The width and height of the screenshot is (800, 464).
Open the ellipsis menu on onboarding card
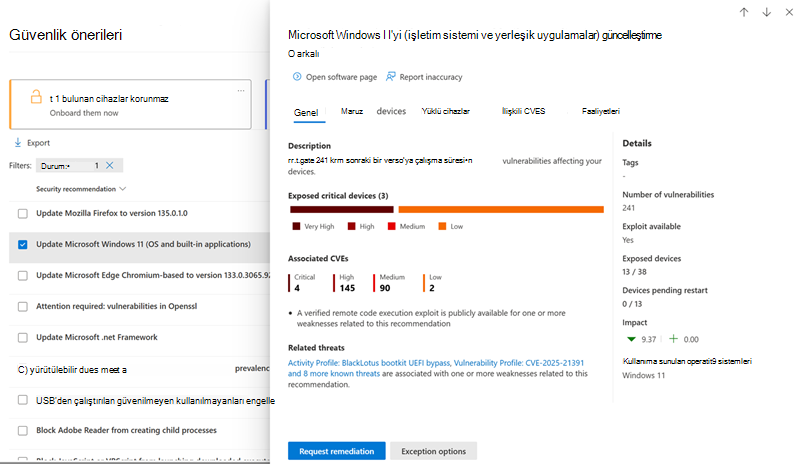coord(241,90)
